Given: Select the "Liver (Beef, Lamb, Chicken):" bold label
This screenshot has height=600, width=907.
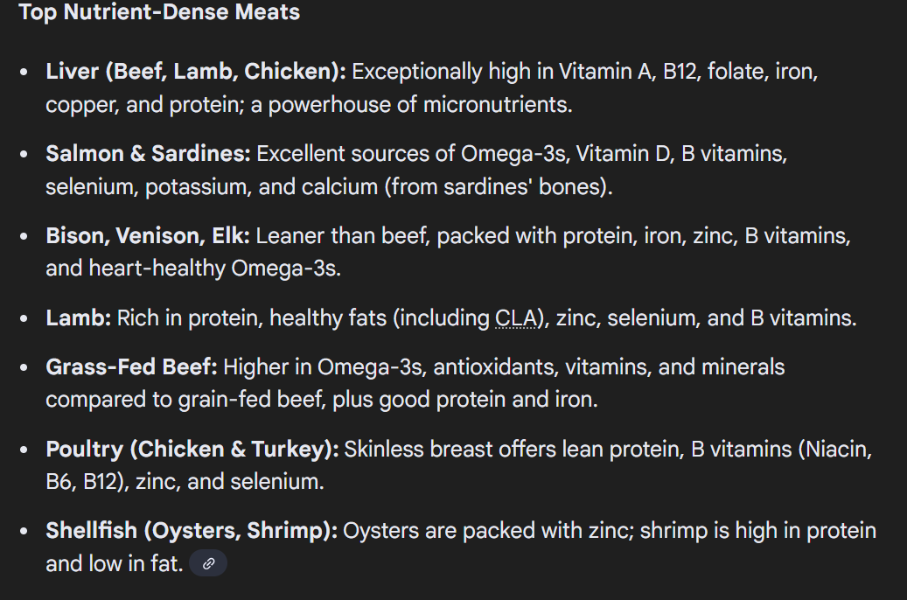Looking at the screenshot, I should click(x=196, y=72).
